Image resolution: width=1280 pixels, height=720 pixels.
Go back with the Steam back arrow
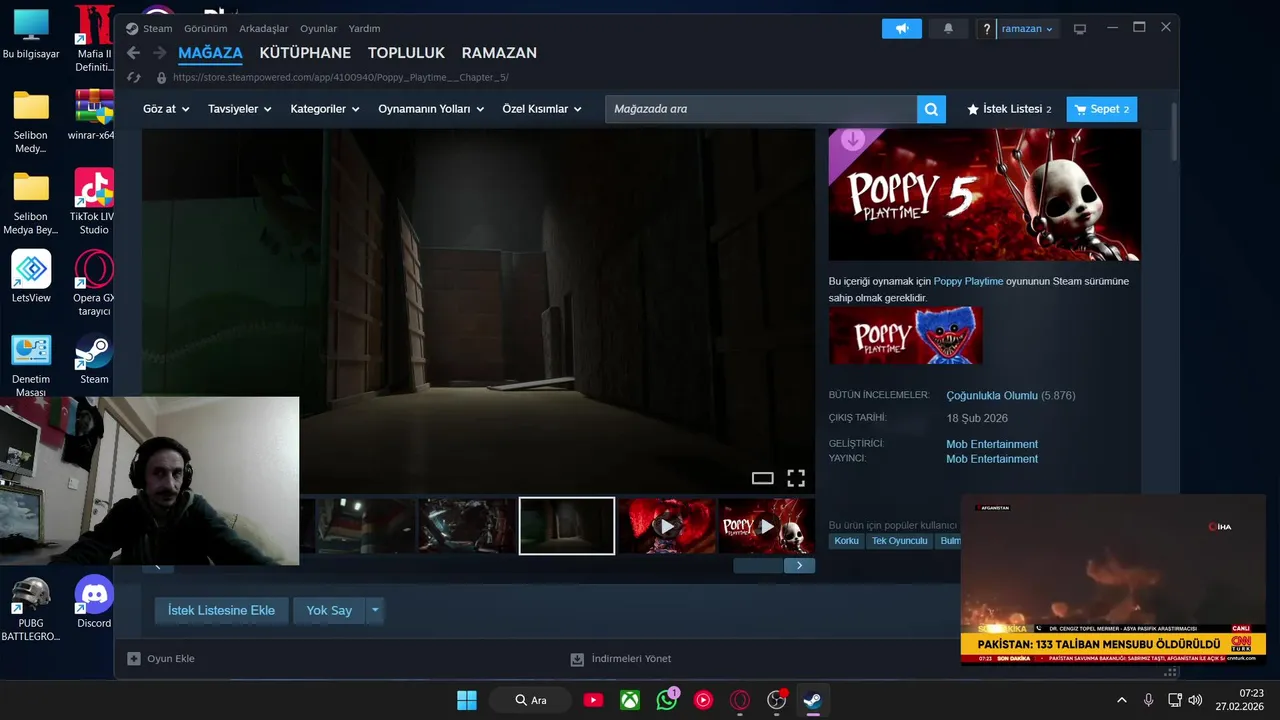[x=133, y=53]
